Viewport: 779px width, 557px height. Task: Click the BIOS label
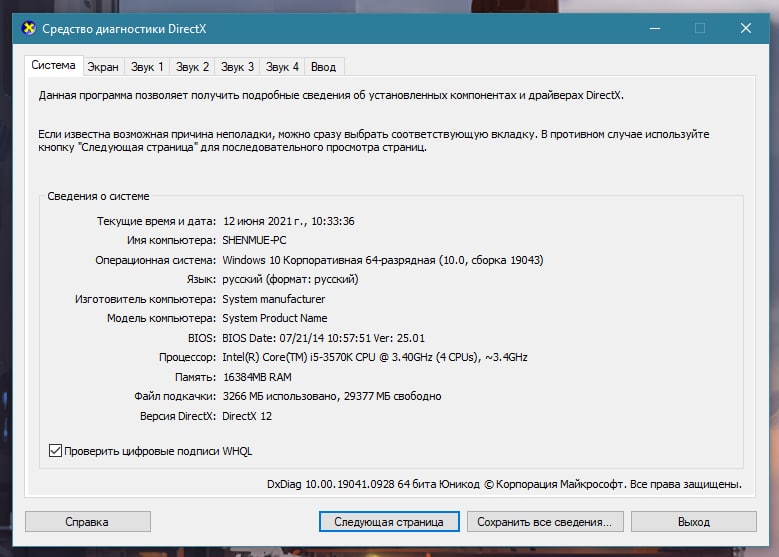pyautogui.click(x=202, y=338)
